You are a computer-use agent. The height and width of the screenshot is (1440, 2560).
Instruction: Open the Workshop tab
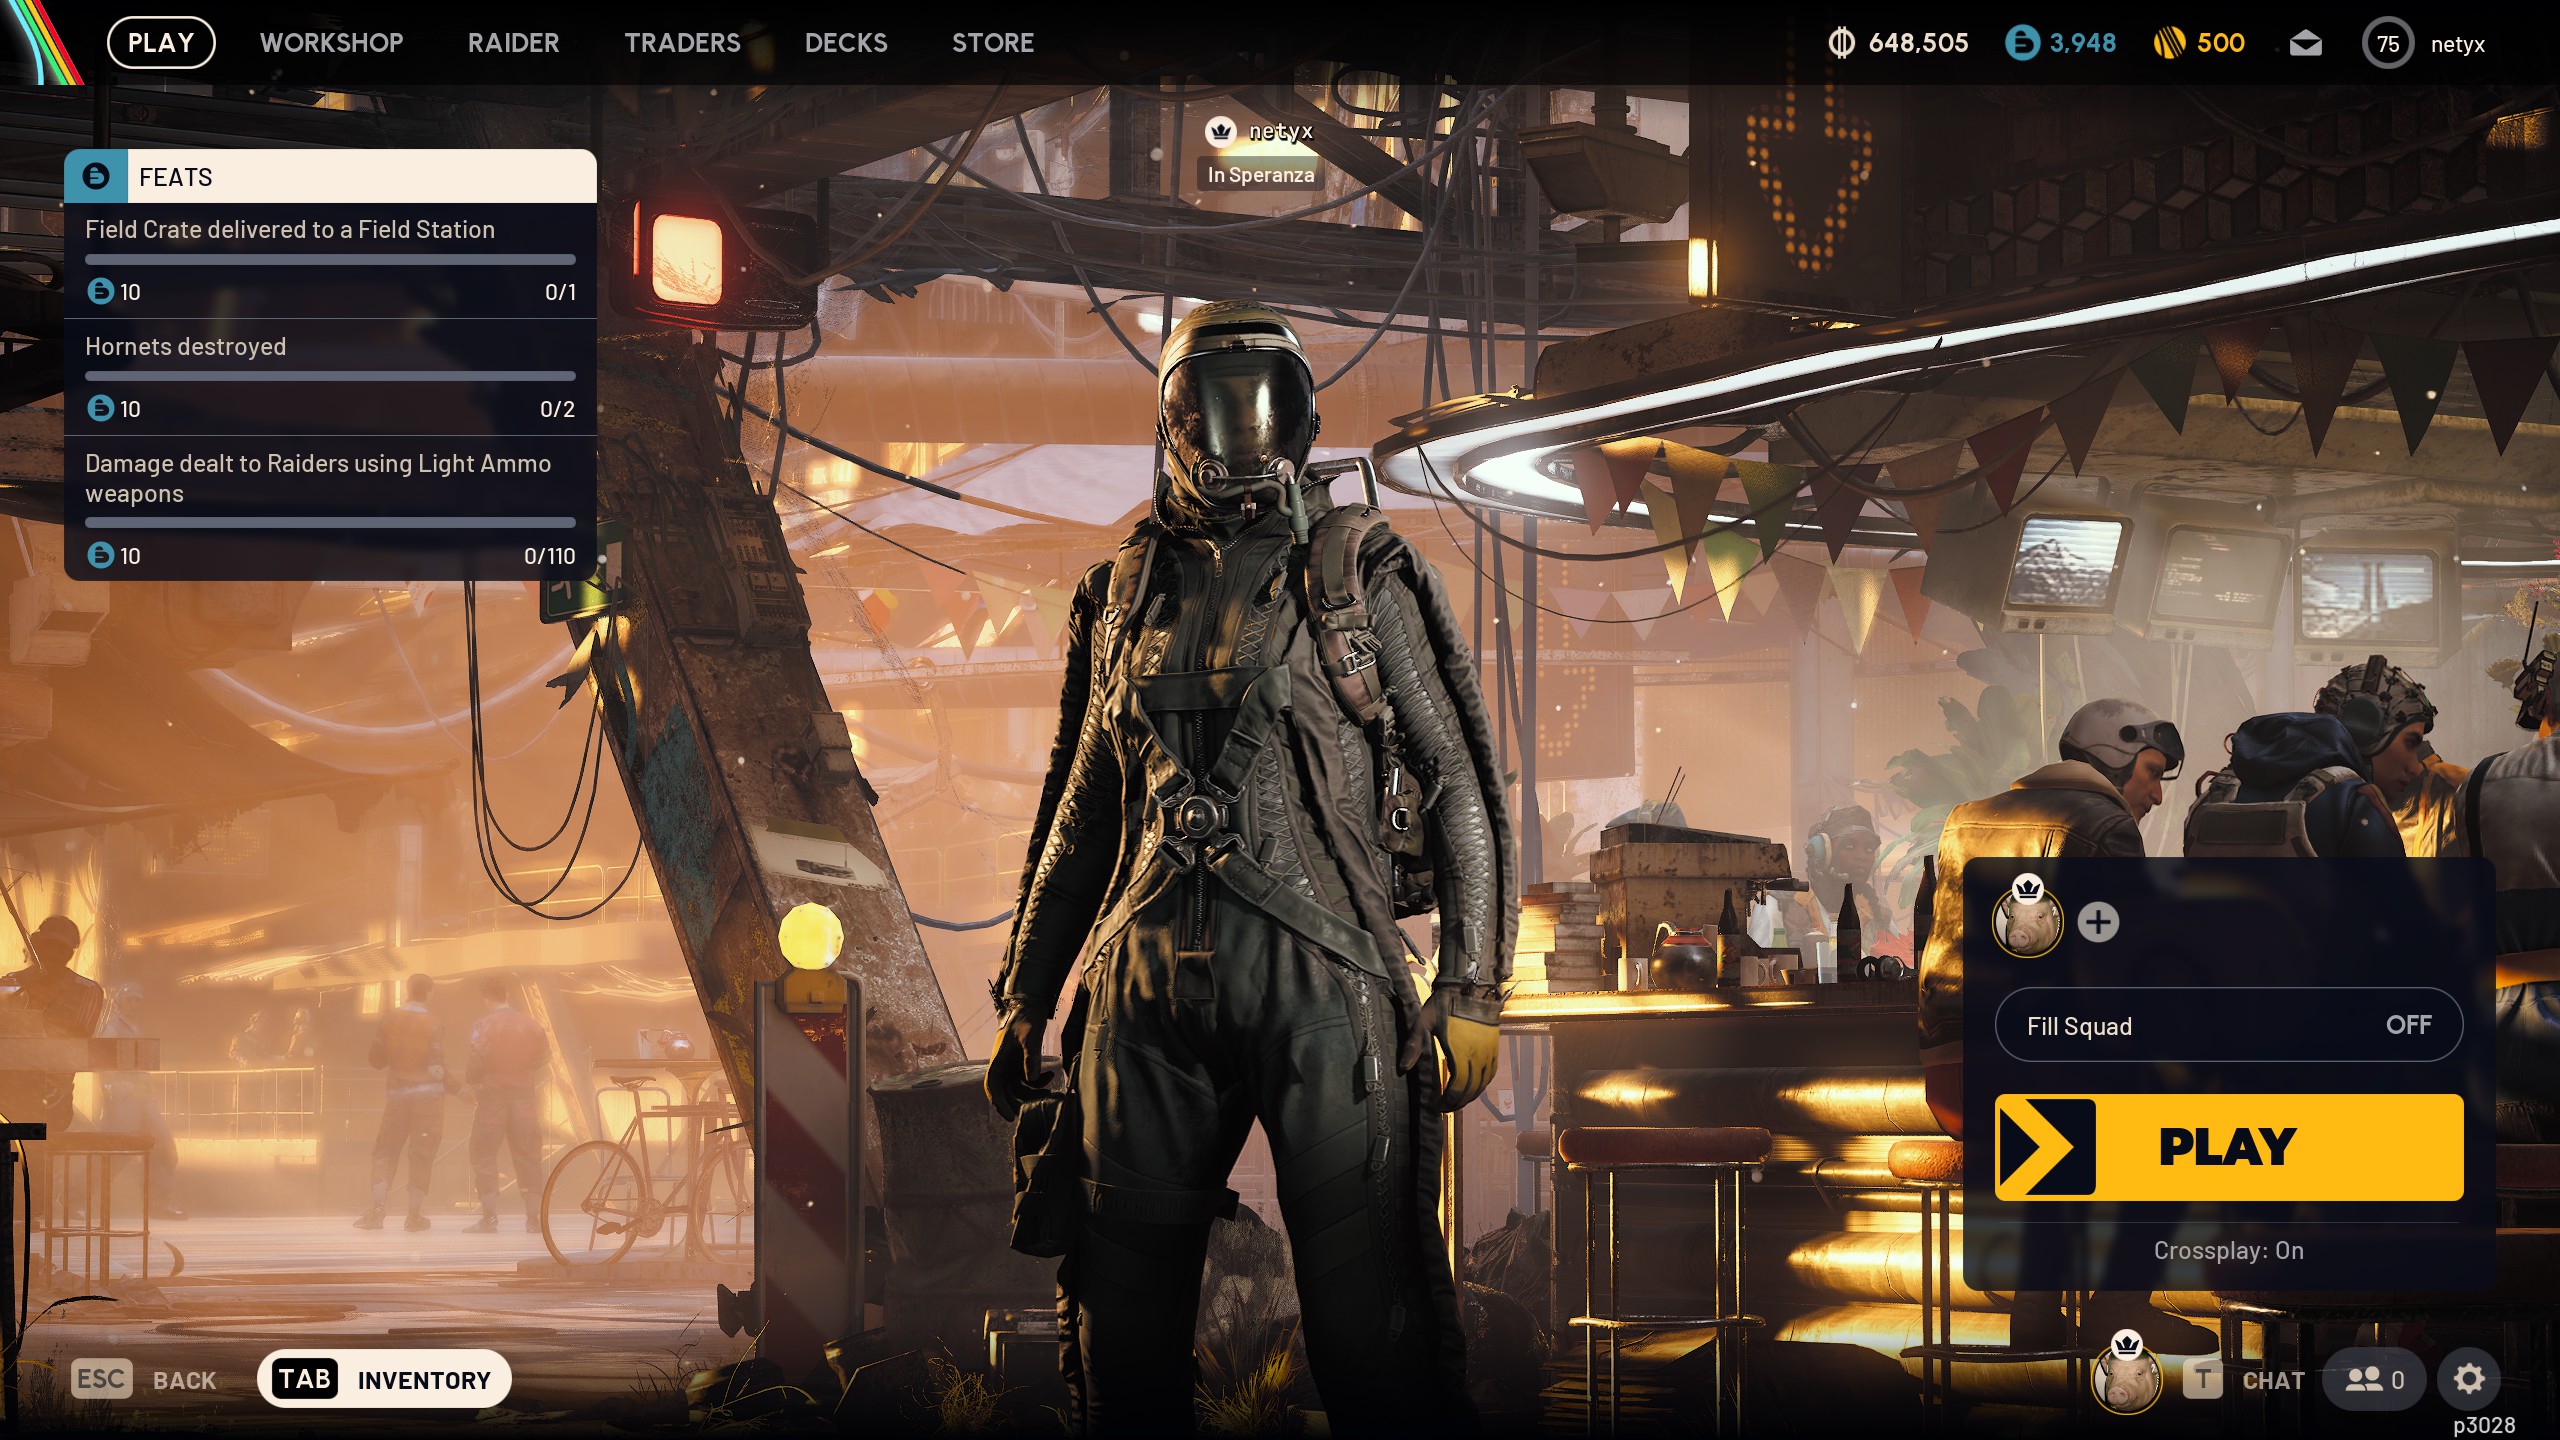(331, 43)
